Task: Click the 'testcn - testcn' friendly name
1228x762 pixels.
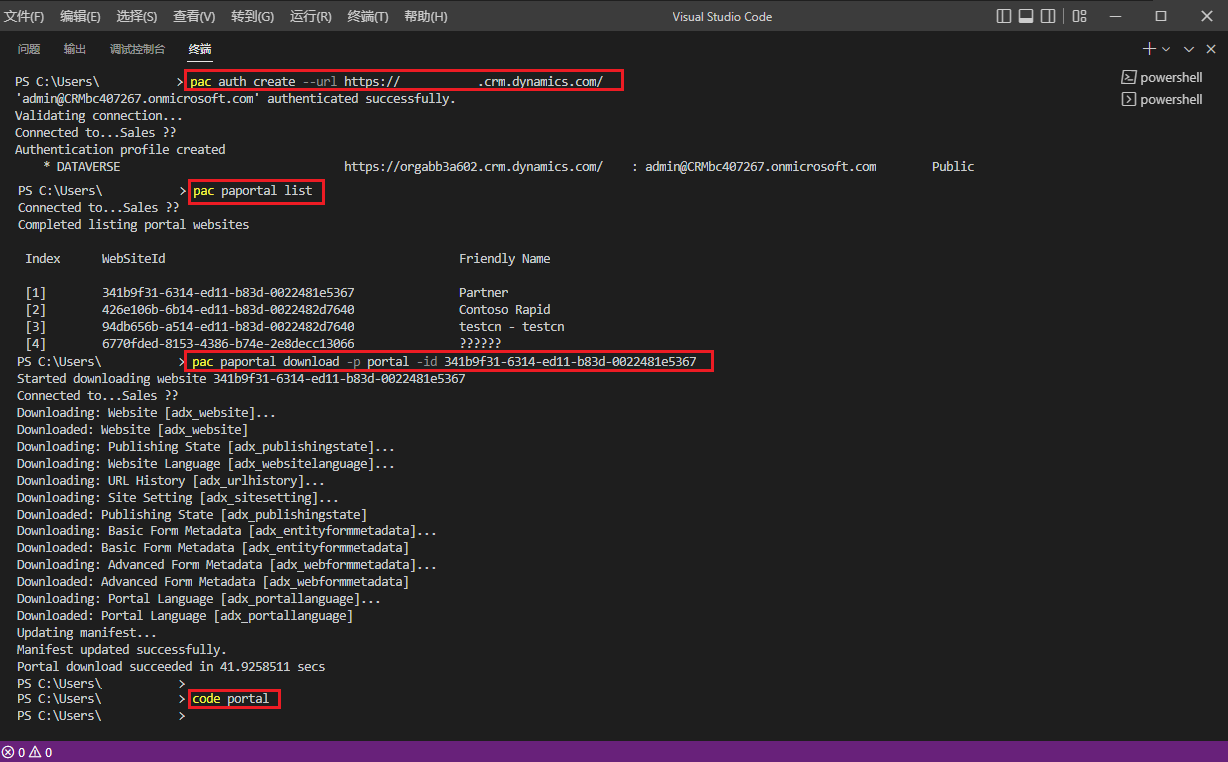Action: [512, 326]
